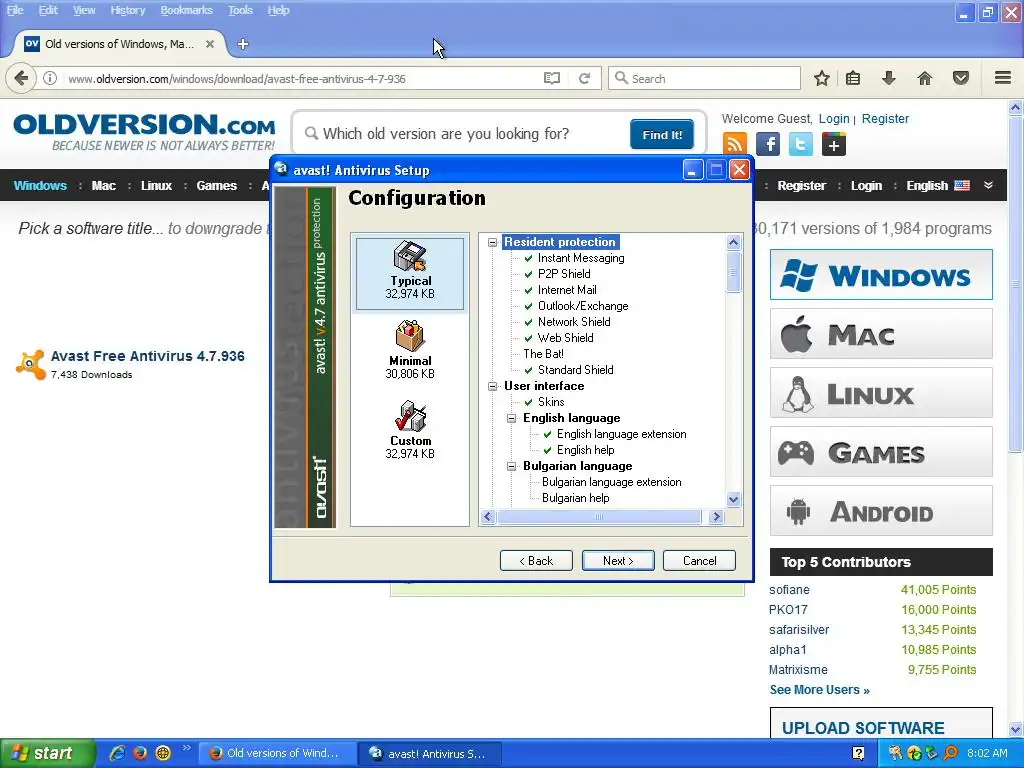Toggle English help checkmark

click(548, 450)
